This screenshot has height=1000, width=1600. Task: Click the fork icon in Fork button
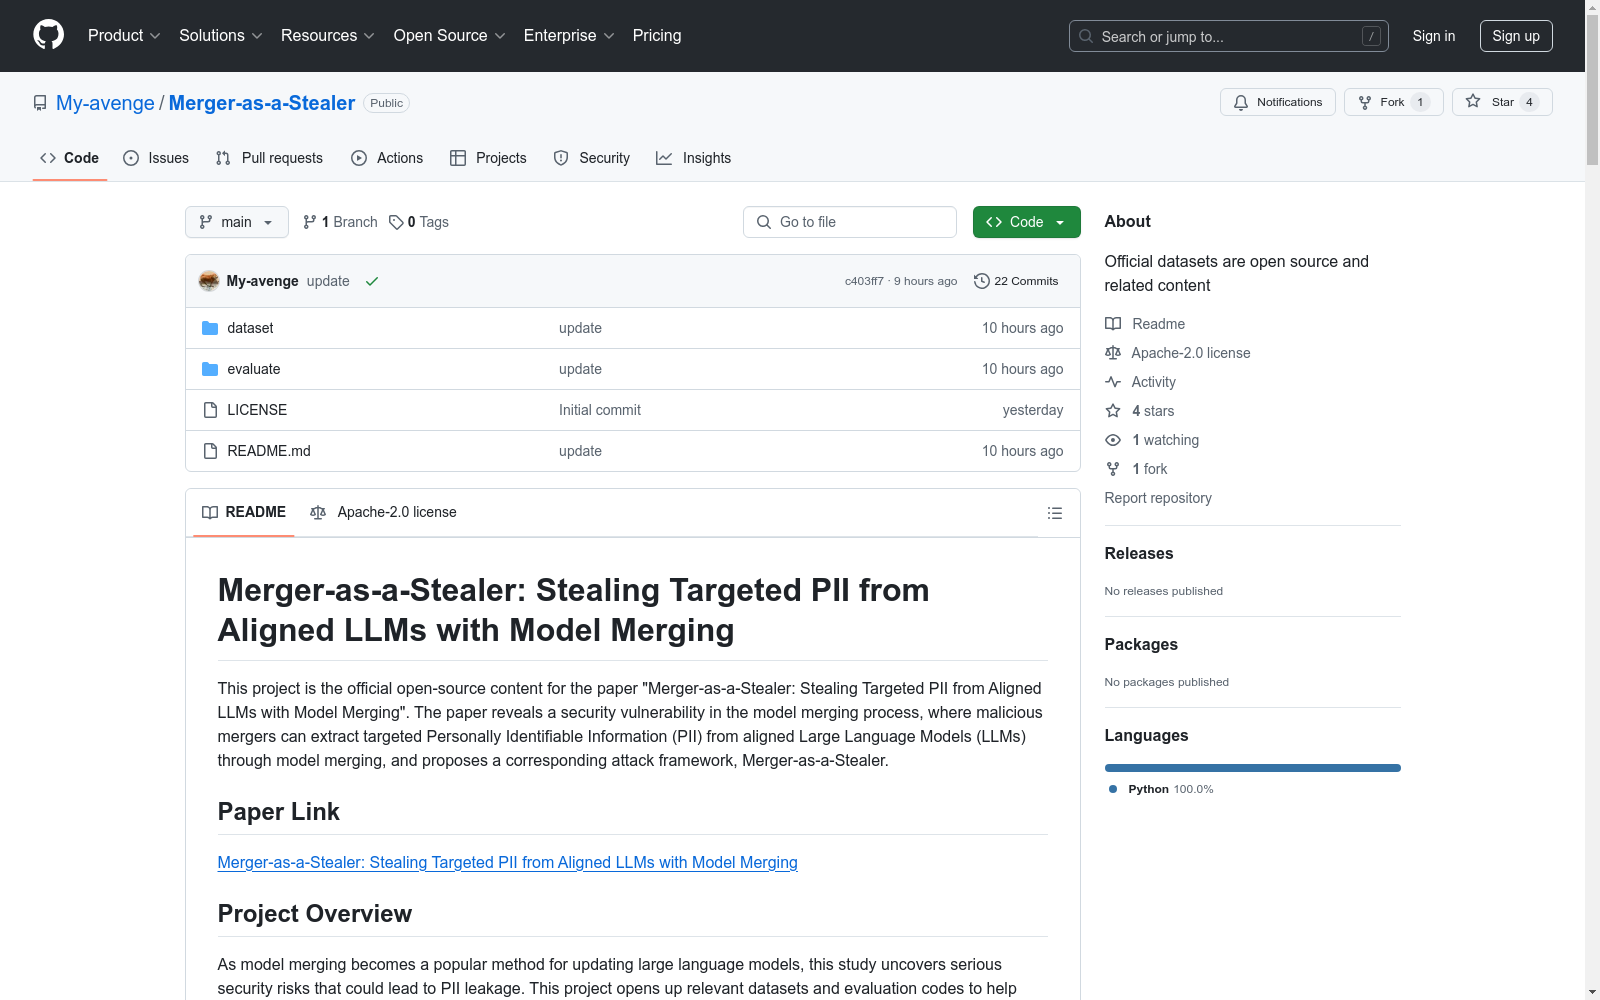pos(1365,102)
